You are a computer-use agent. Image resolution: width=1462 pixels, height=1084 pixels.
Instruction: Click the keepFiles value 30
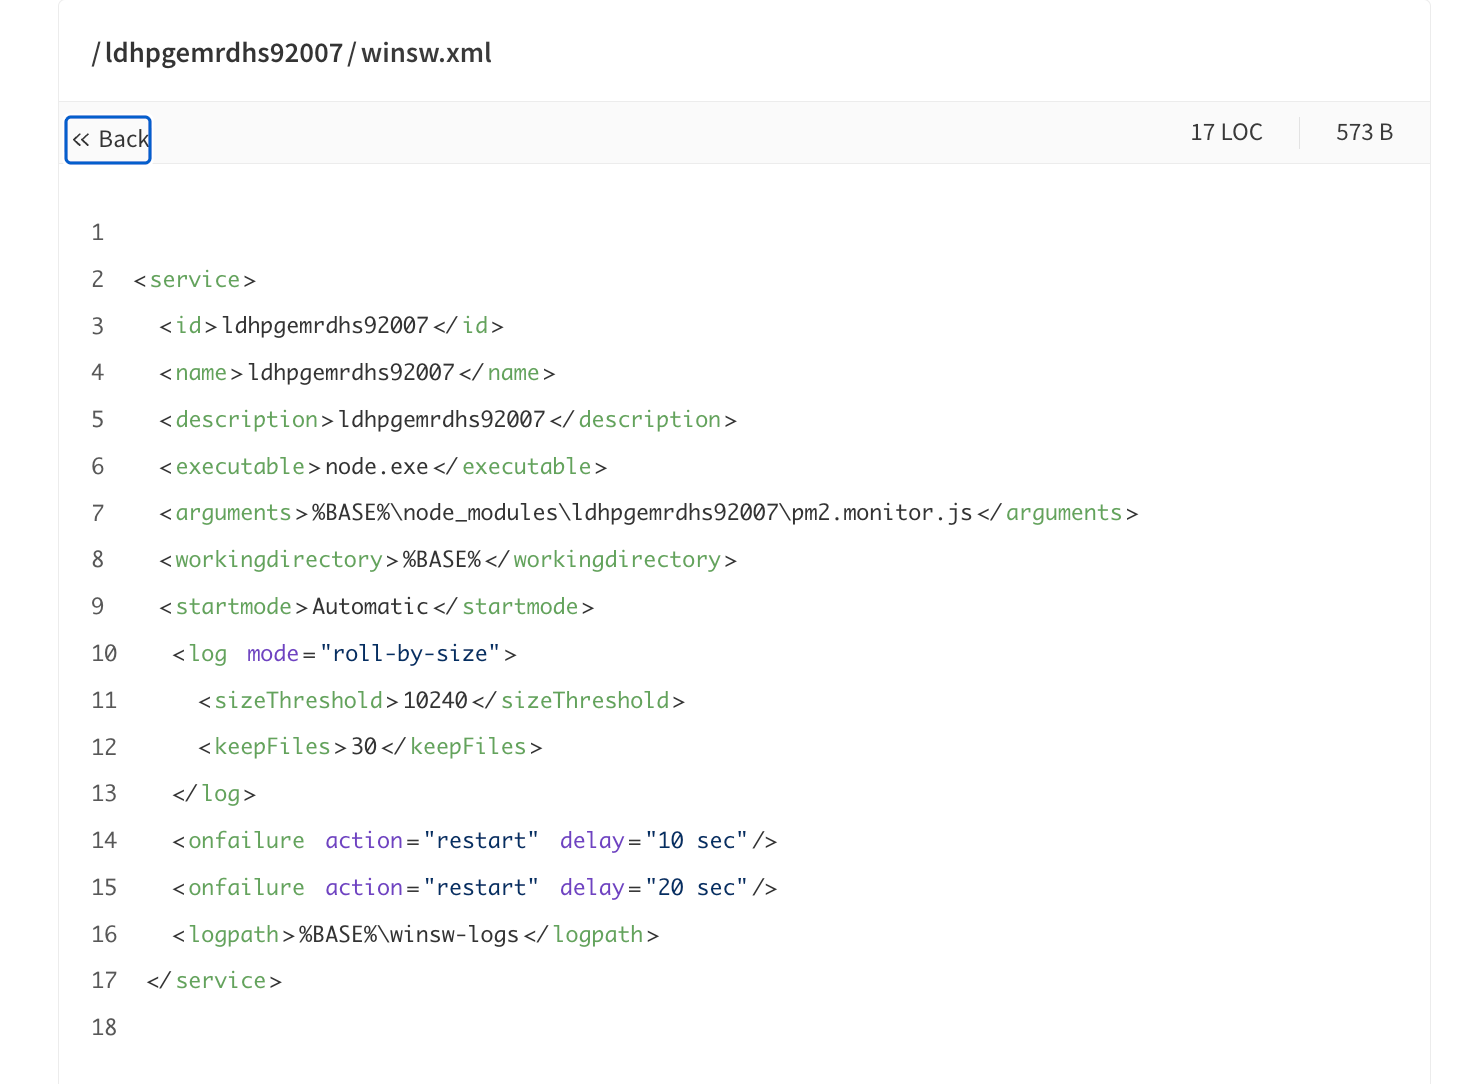tap(364, 747)
